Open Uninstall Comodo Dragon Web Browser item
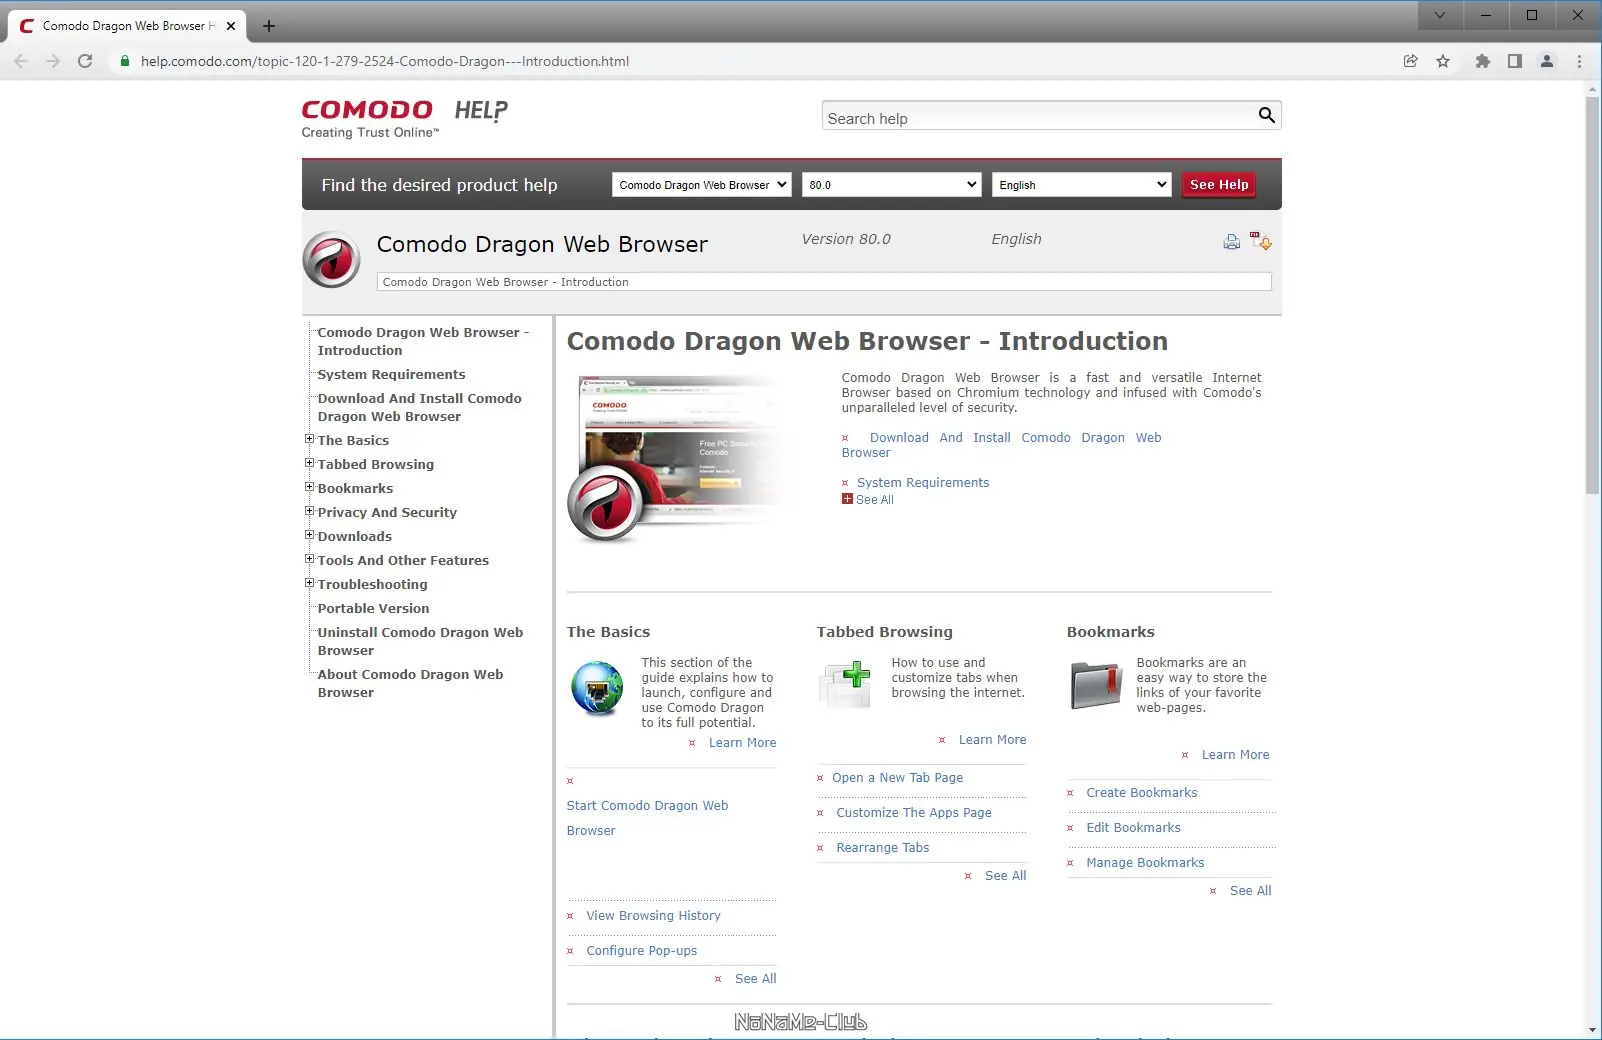 click(x=420, y=641)
